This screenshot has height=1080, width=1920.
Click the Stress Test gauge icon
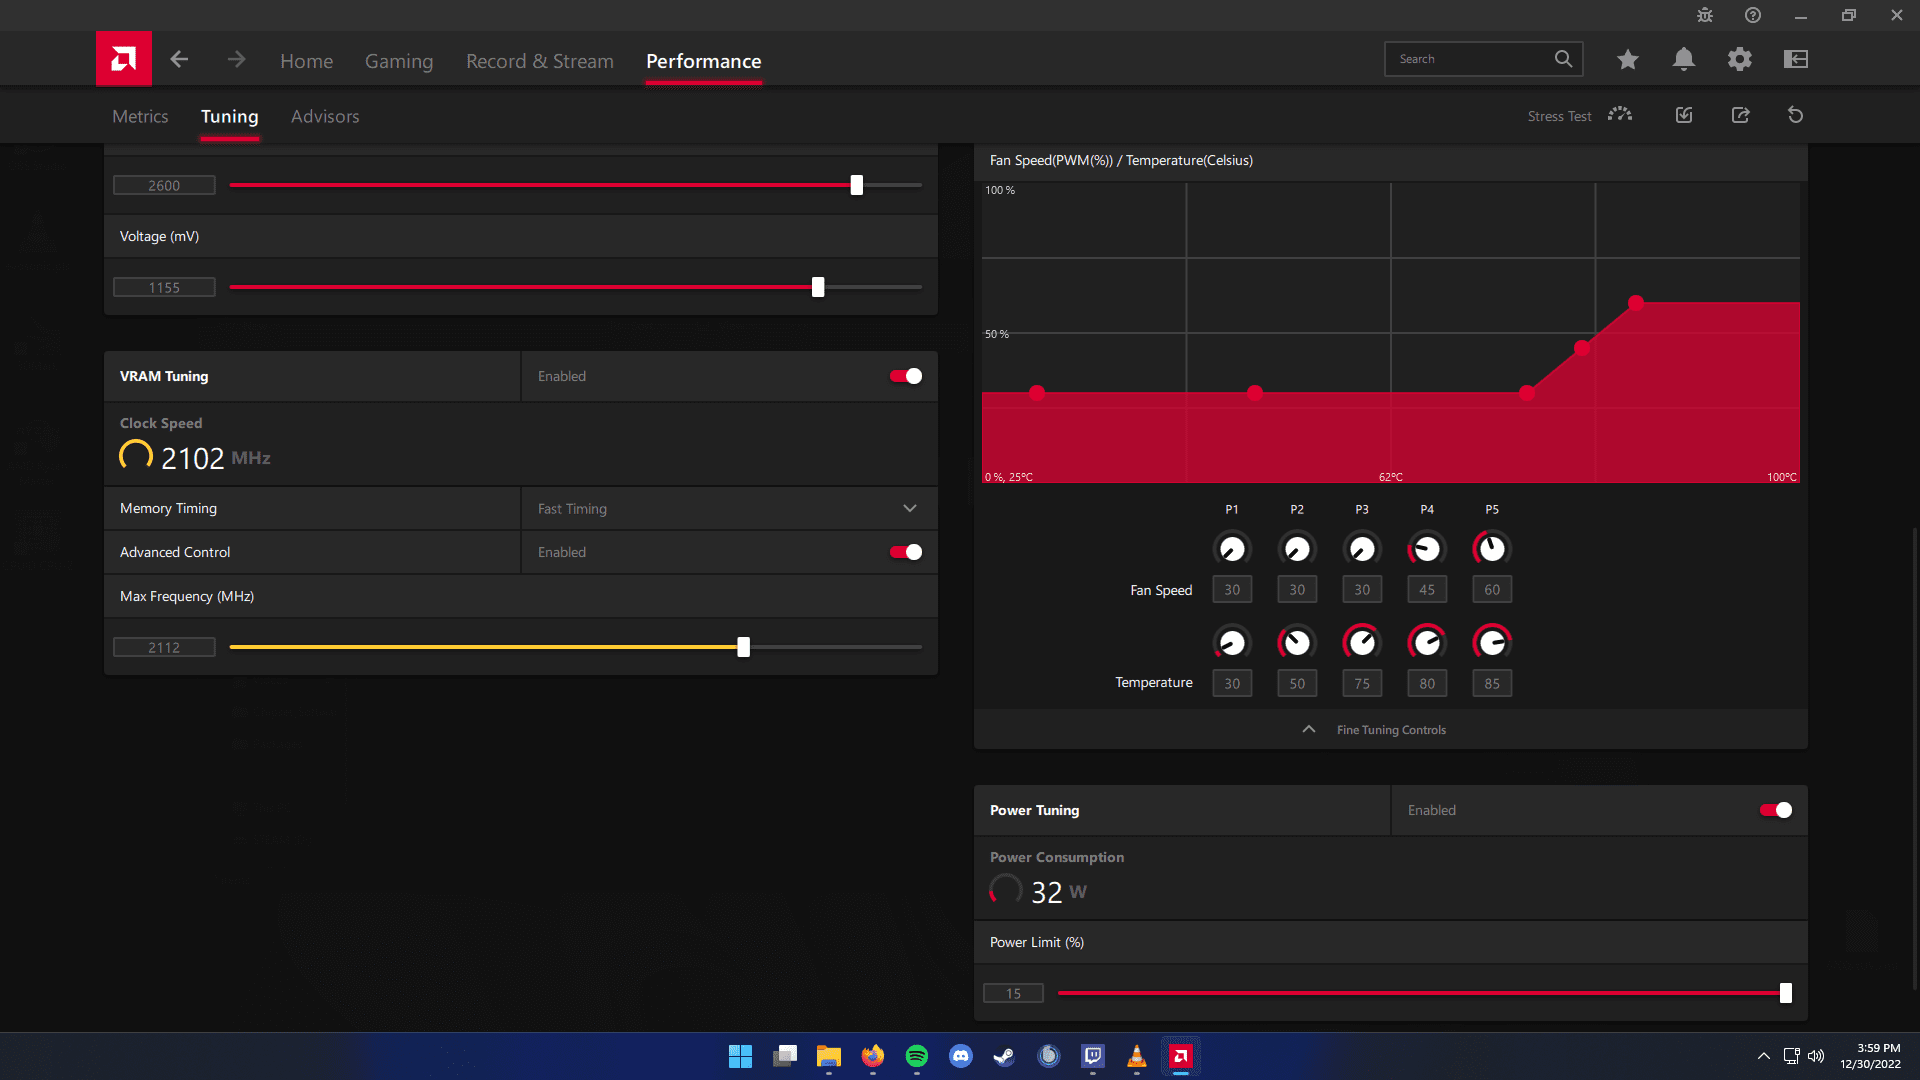[x=1619, y=115]
